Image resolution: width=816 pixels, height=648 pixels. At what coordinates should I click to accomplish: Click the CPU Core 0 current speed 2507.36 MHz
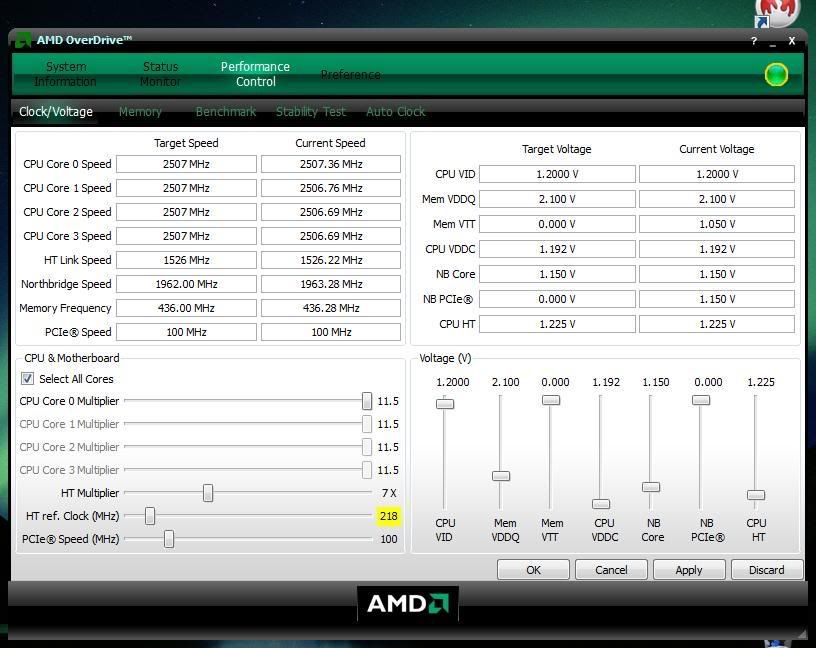click(331, 164)
